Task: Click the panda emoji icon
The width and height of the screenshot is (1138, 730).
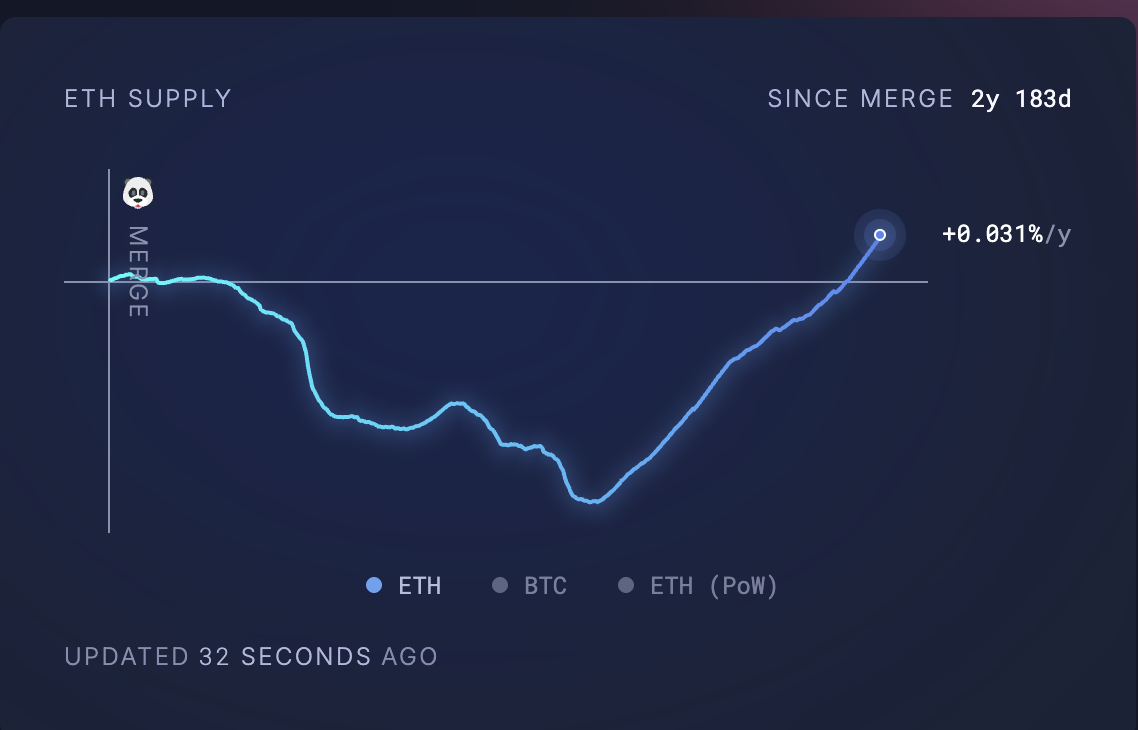Action: [138, 193]
